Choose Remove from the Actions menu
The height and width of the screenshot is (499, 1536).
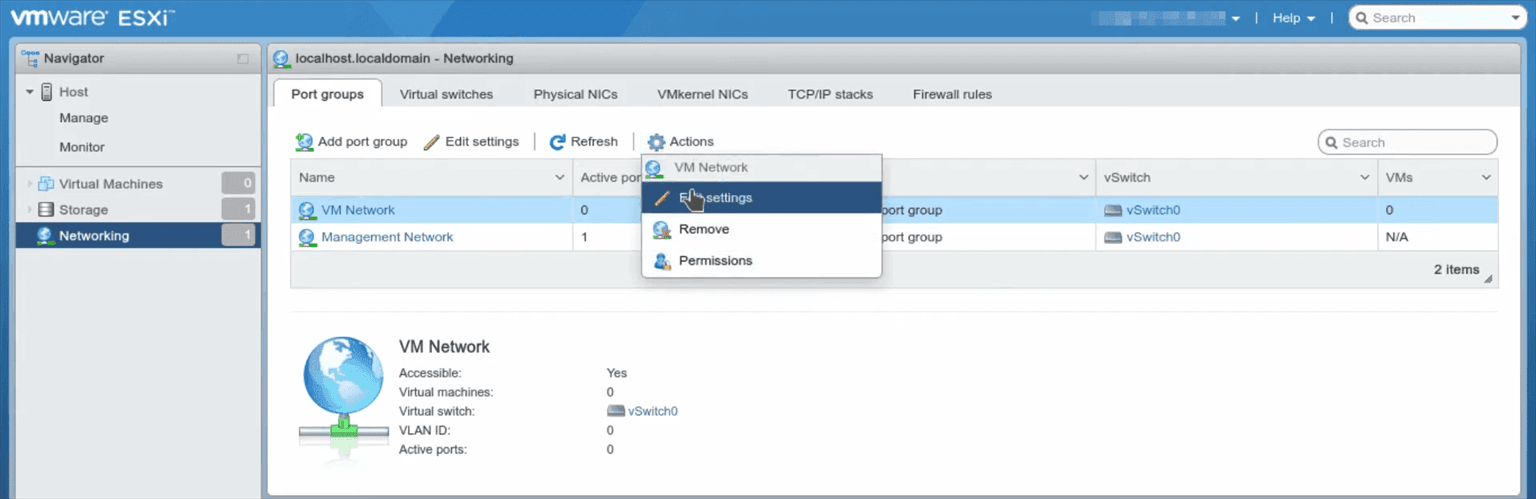761,230
